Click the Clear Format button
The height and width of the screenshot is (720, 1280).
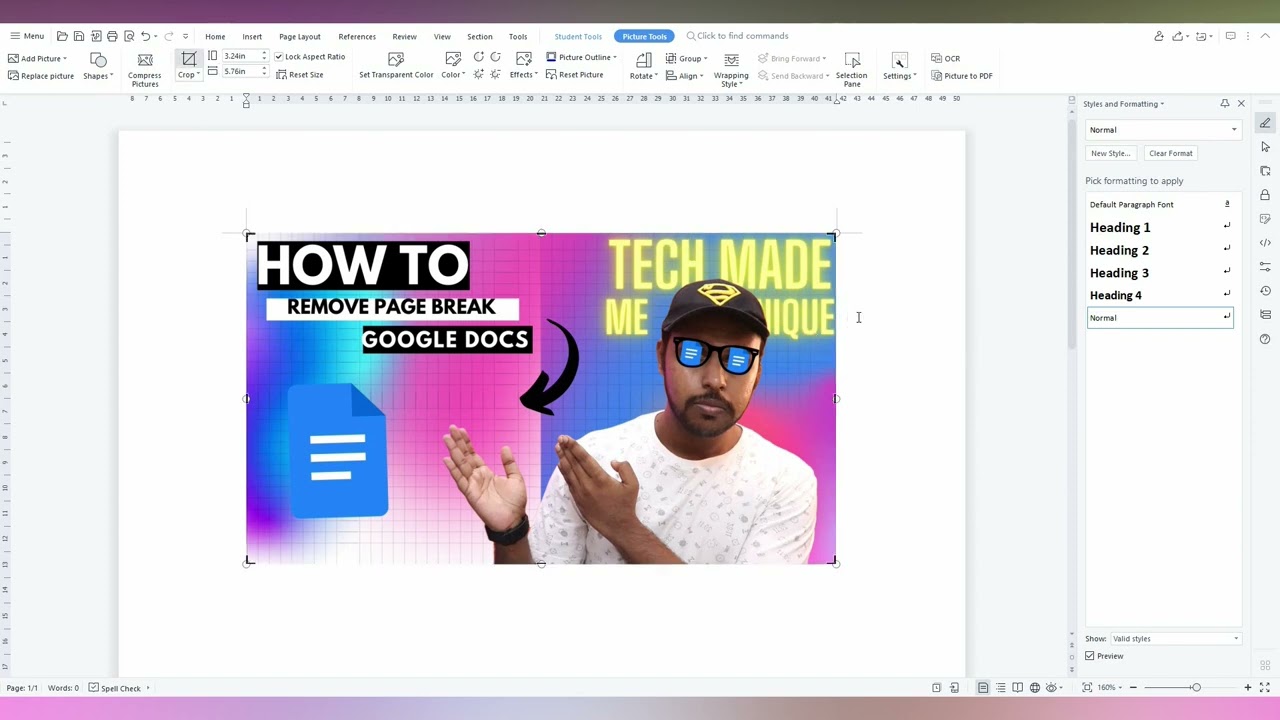[x=1171, y=153]
